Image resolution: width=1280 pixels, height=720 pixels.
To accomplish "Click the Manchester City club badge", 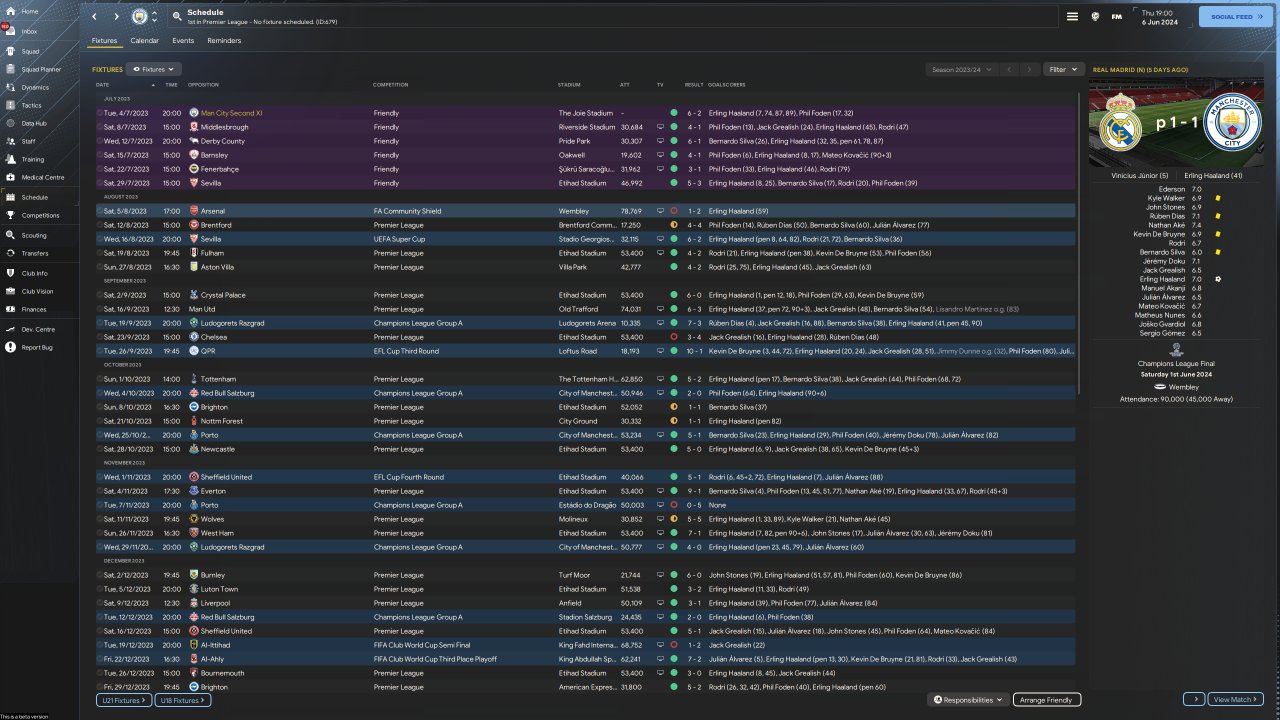I will pos(140,17).
